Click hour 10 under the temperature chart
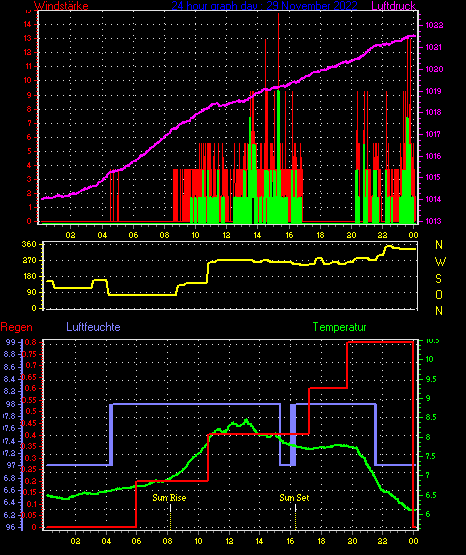Image resolution: width=466 pixels, height=555 pixels. [x=198, y=541]
